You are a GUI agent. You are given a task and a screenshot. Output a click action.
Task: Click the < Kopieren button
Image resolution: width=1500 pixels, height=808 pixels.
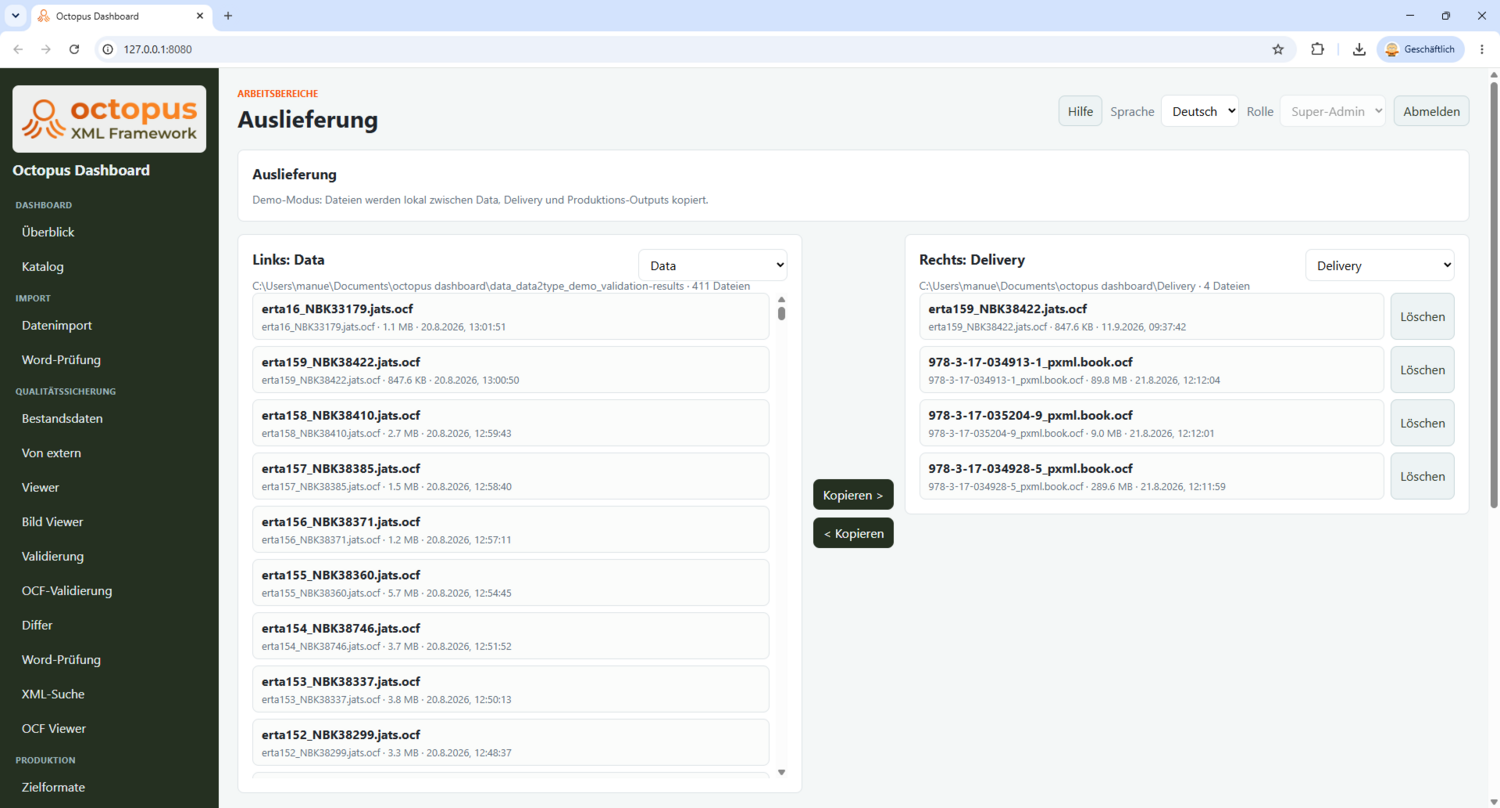point(853,533)
